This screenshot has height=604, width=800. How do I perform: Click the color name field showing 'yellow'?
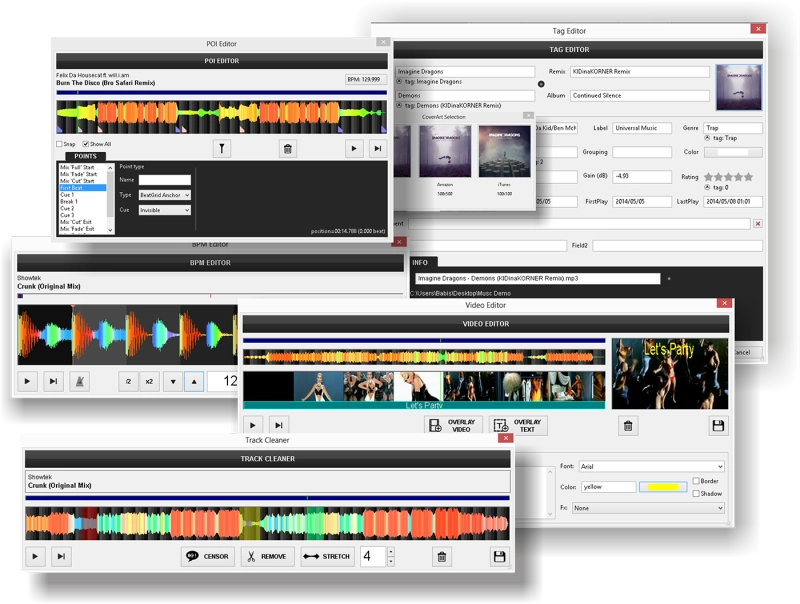coord(609,487)
